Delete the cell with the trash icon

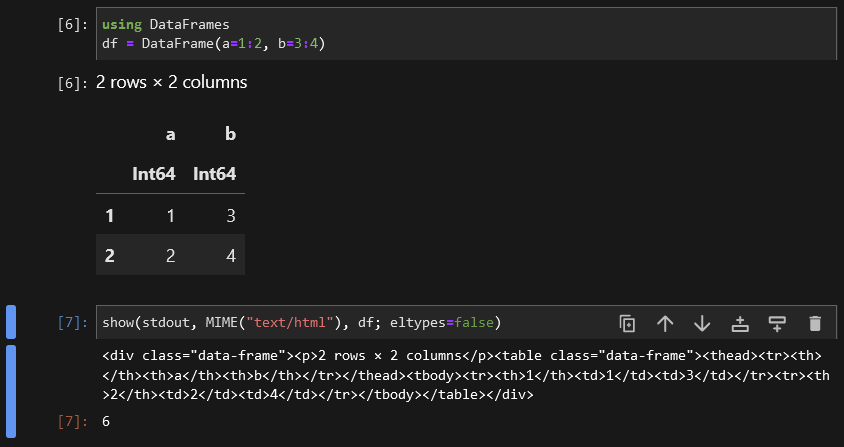(815, 323)
